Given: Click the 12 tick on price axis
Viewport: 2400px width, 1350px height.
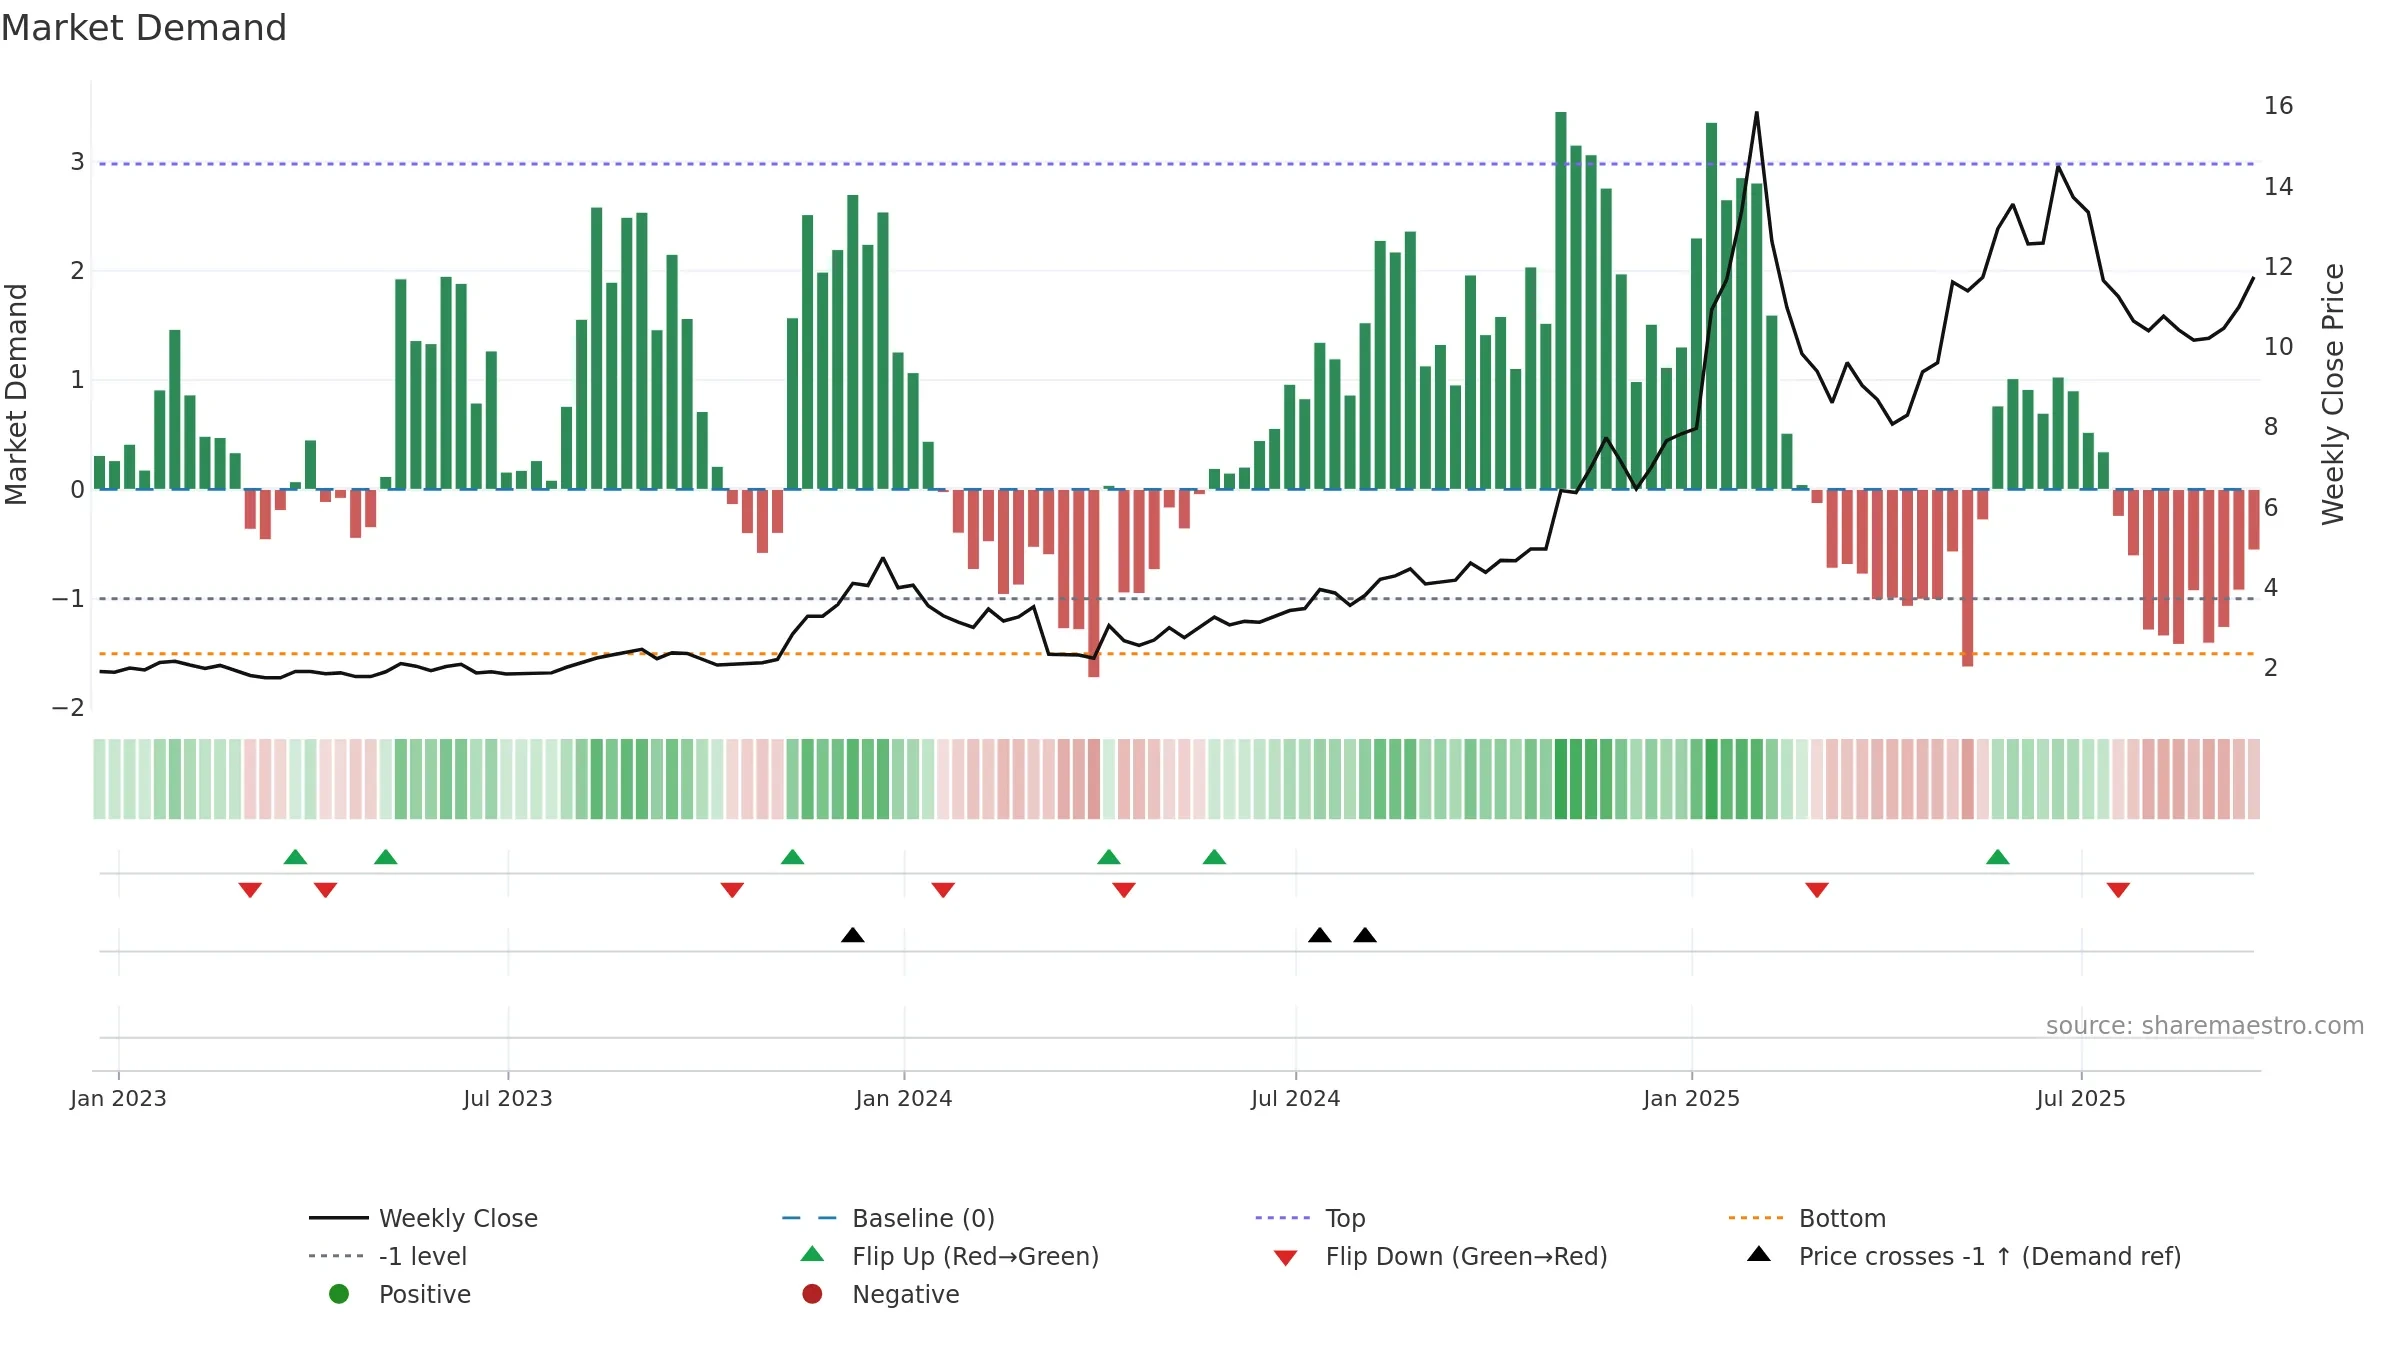Looking at the screenshot, I should tap(2278, 266).
